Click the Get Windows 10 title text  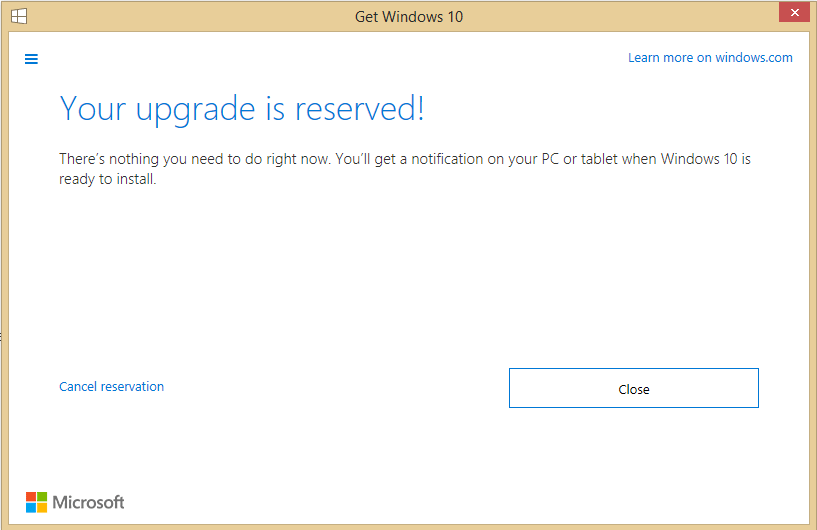point(409,17)
